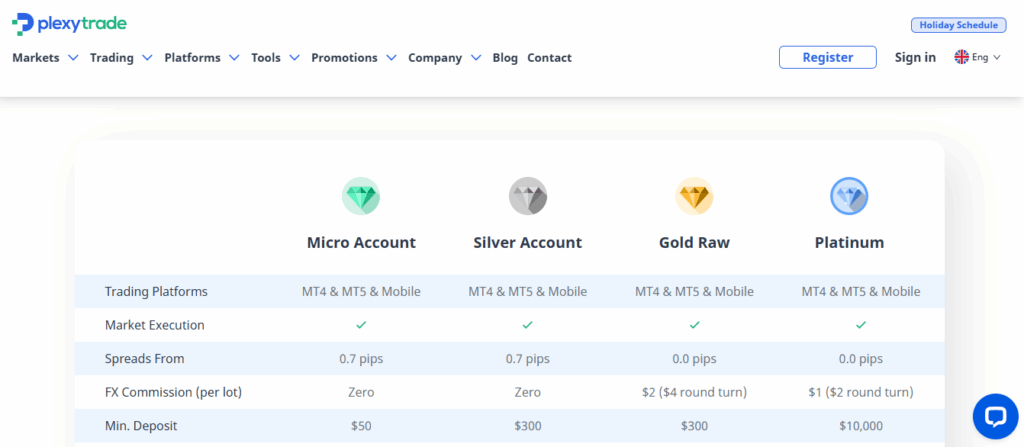This screenshot has width=1024, height=447.
Task: Click the Register button
Action: (x=827, y=58)
